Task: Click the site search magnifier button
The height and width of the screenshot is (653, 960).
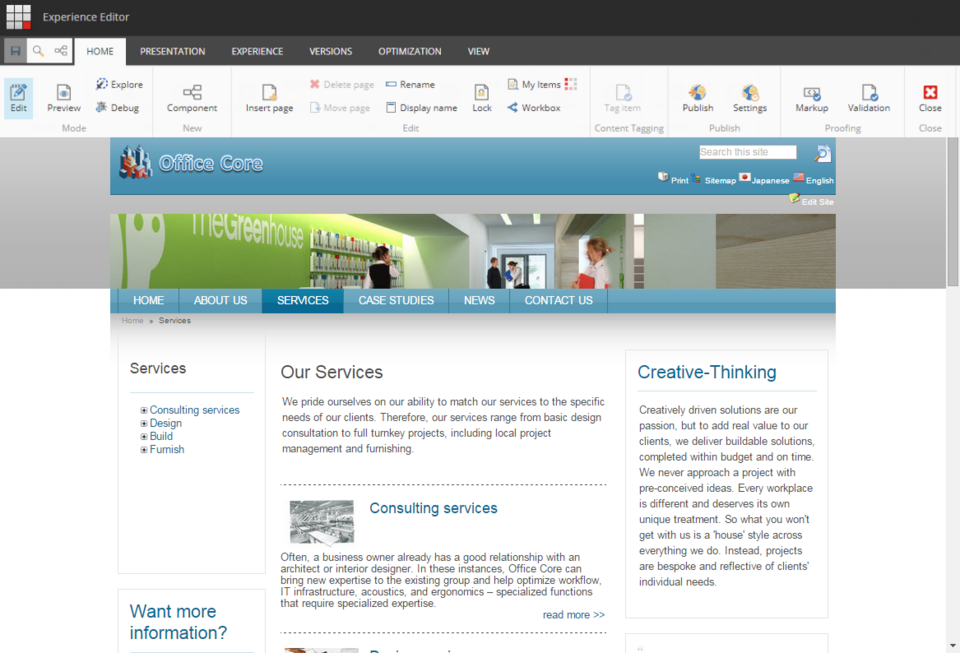Action: pyautogui.click(x=823, y=153)
